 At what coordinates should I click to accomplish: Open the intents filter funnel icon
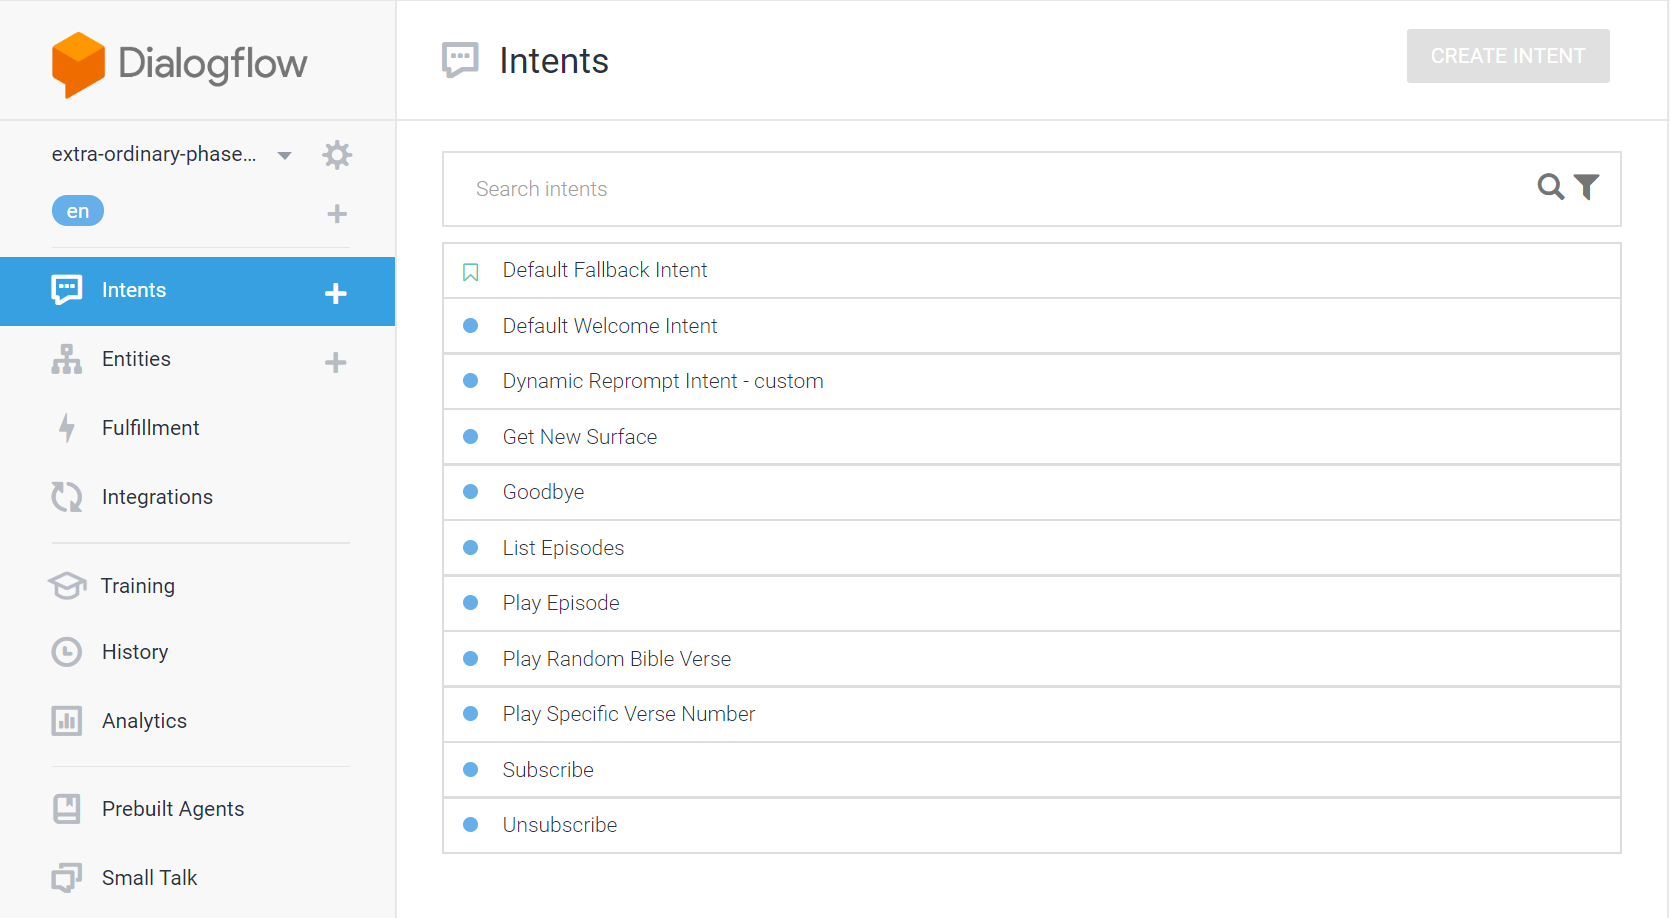pyautogui.click(x=1587, y=187)
